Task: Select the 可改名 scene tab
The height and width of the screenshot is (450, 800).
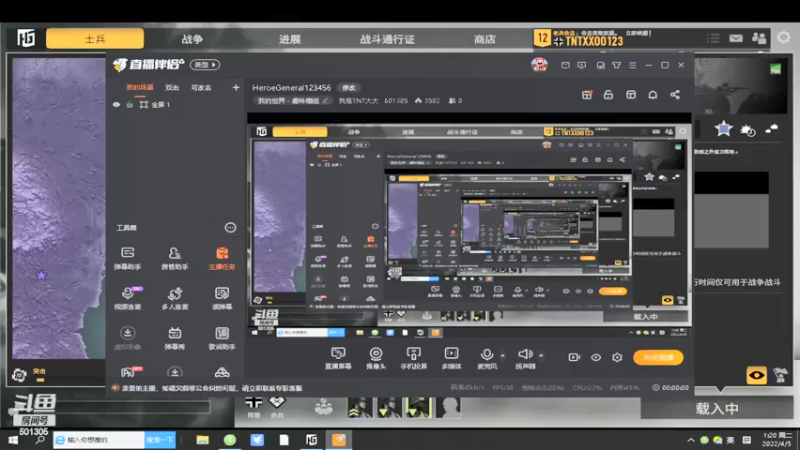Action: point(201,88)
